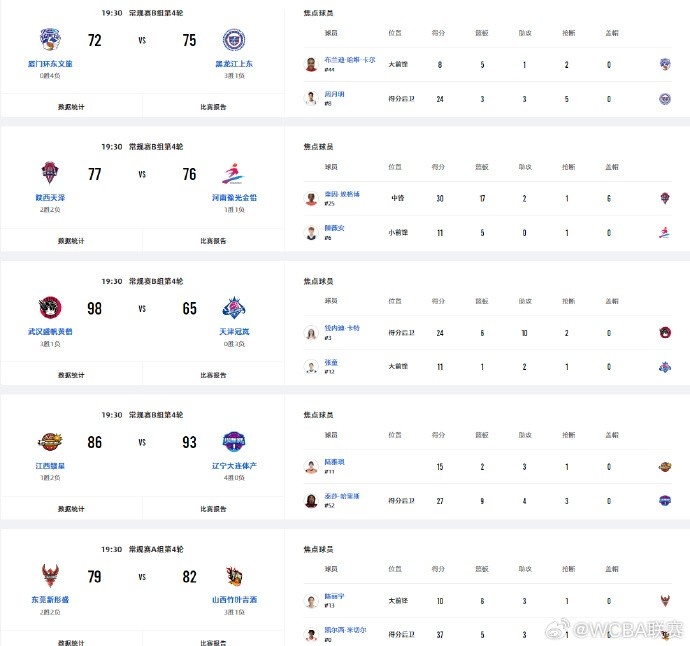The image size is (690, 646).
Task: Open the 武汉盛帆黄鹤 team name link
Action: 50,332
